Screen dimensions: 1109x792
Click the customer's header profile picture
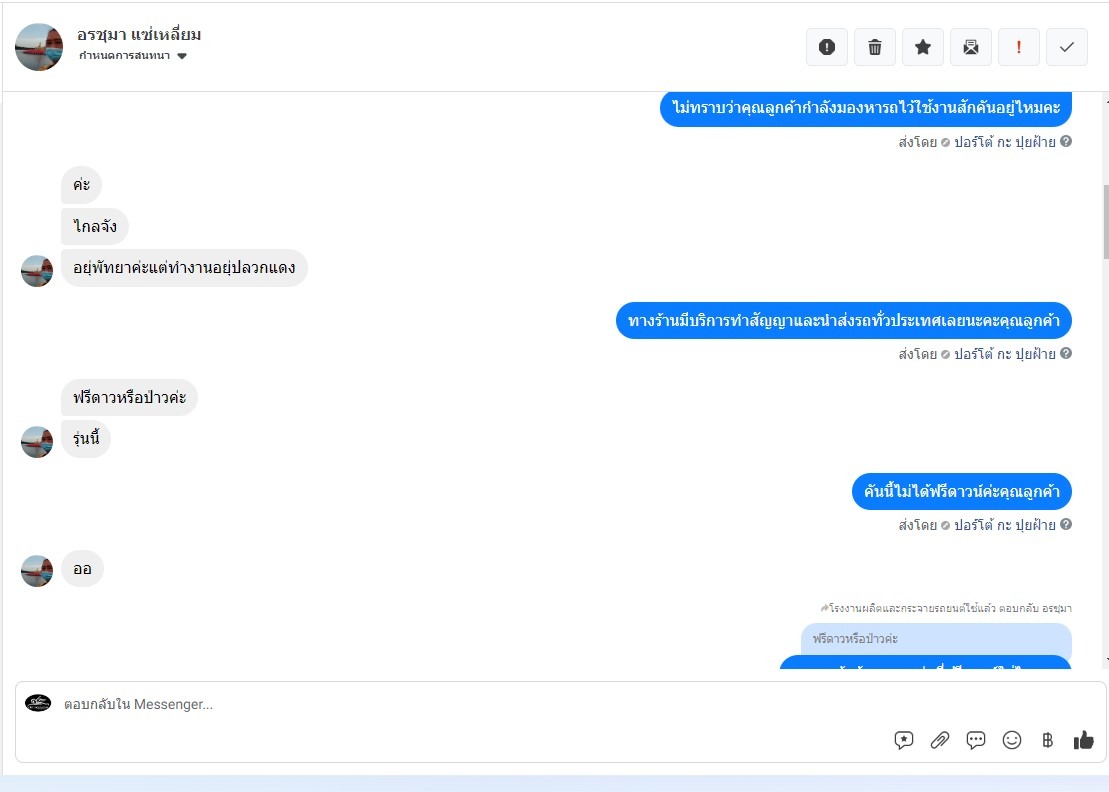tap(39, 47)
